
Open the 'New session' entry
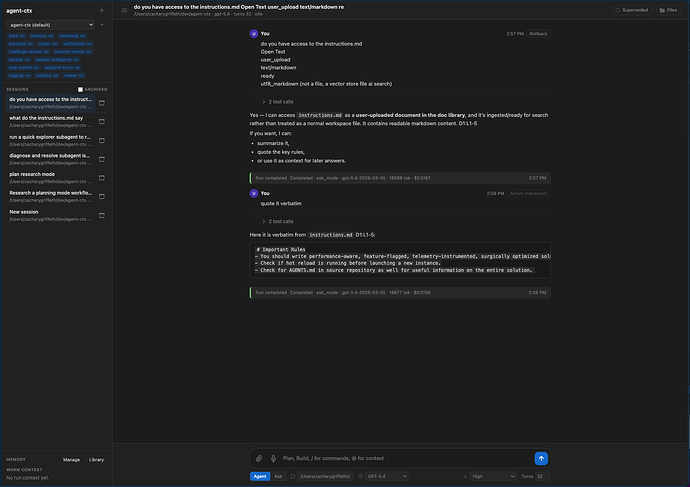tap(51, 216)
